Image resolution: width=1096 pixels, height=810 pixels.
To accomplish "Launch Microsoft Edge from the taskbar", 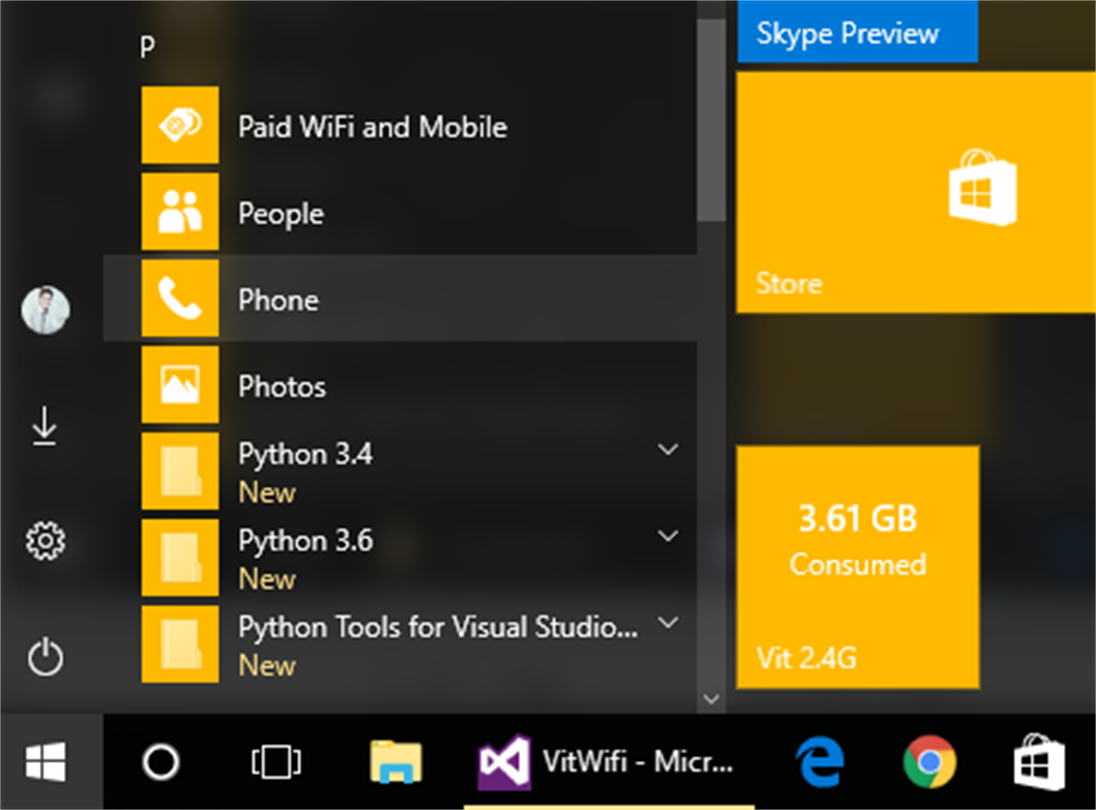I will (819, 762).
